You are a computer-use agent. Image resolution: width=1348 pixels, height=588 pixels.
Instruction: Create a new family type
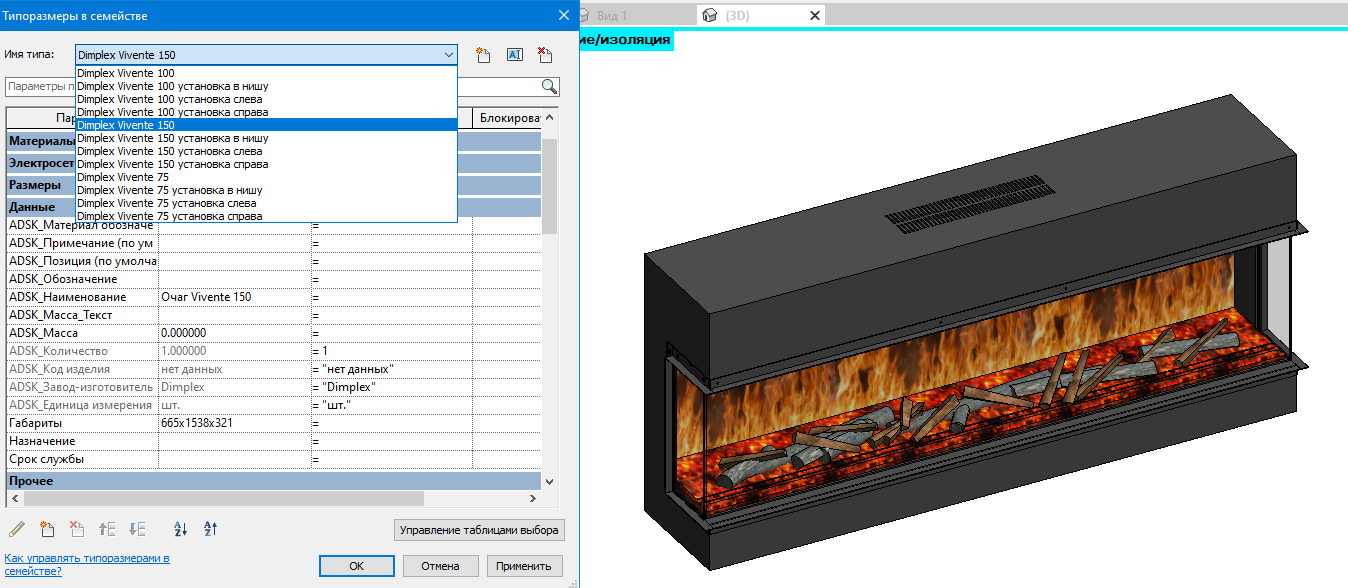click(x=483, y=55)
